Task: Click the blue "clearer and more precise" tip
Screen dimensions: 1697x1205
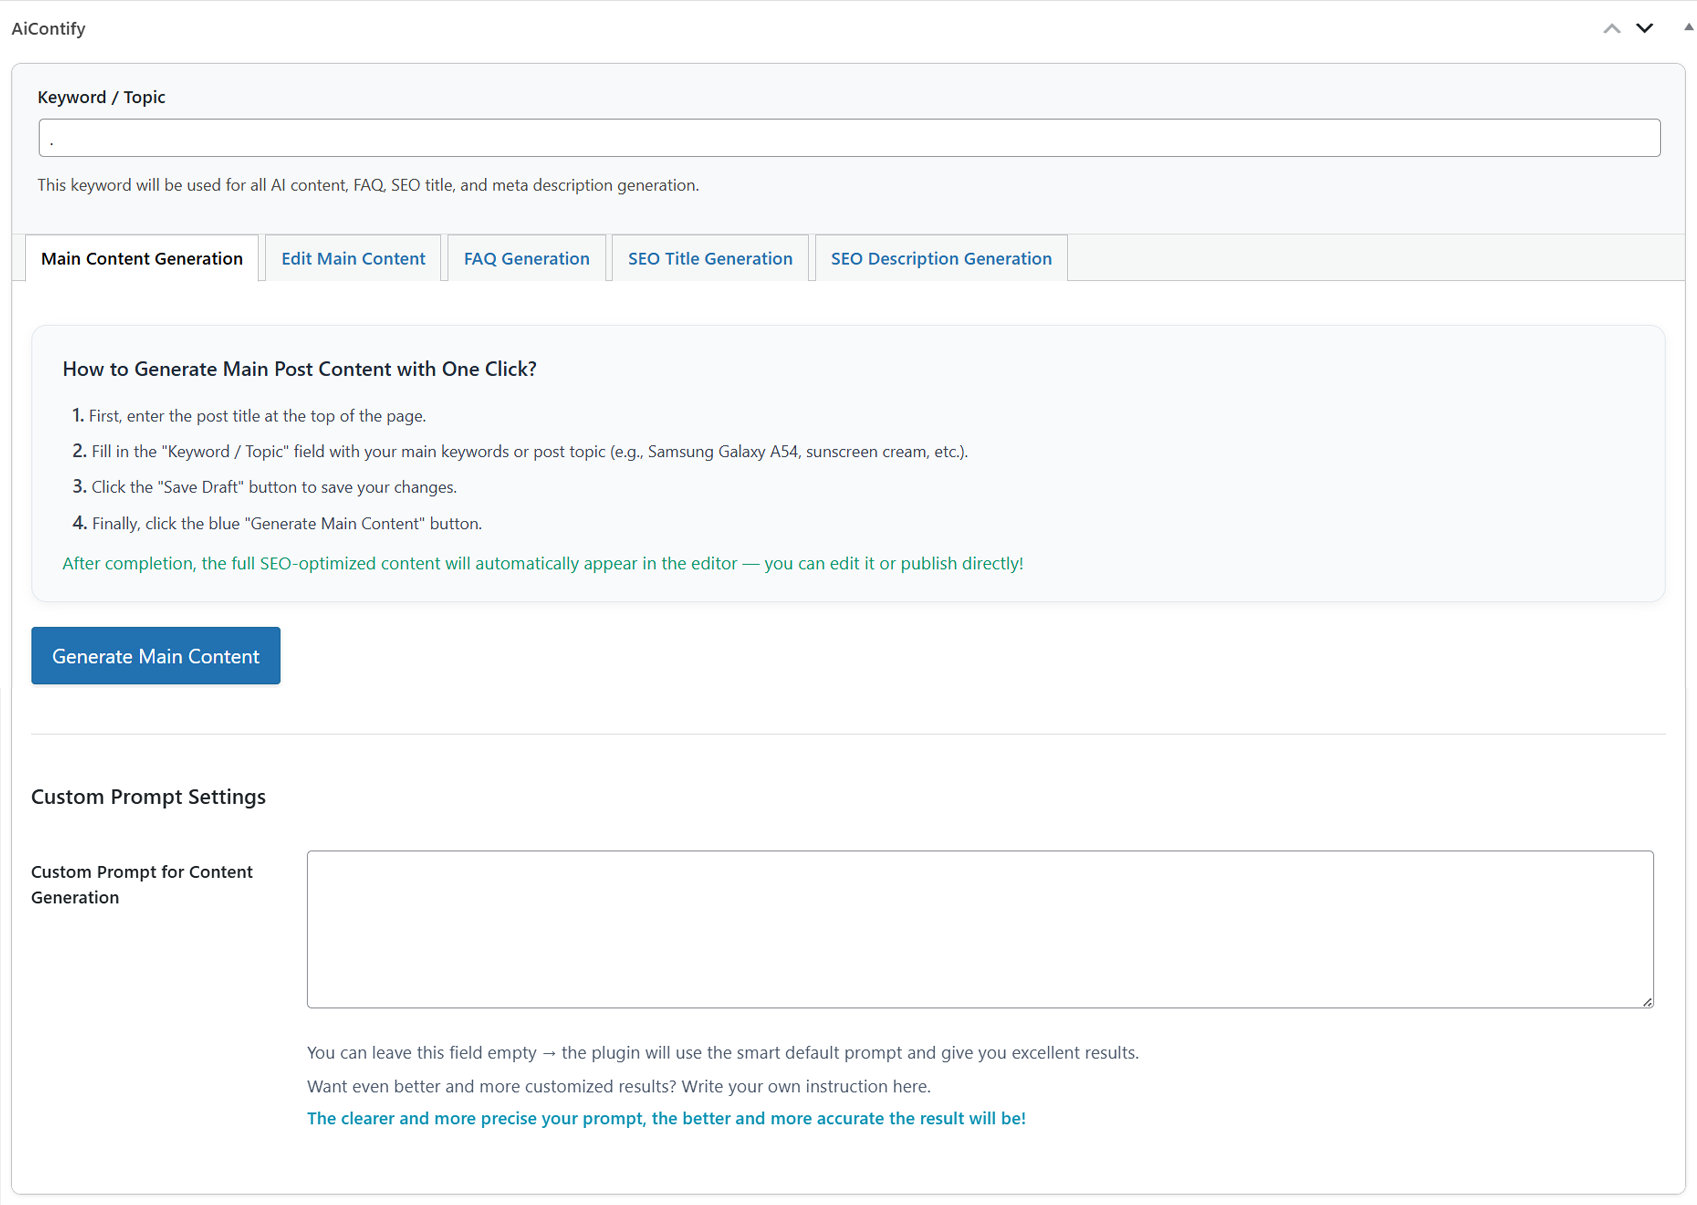Action: click(x=666, y=1118)
